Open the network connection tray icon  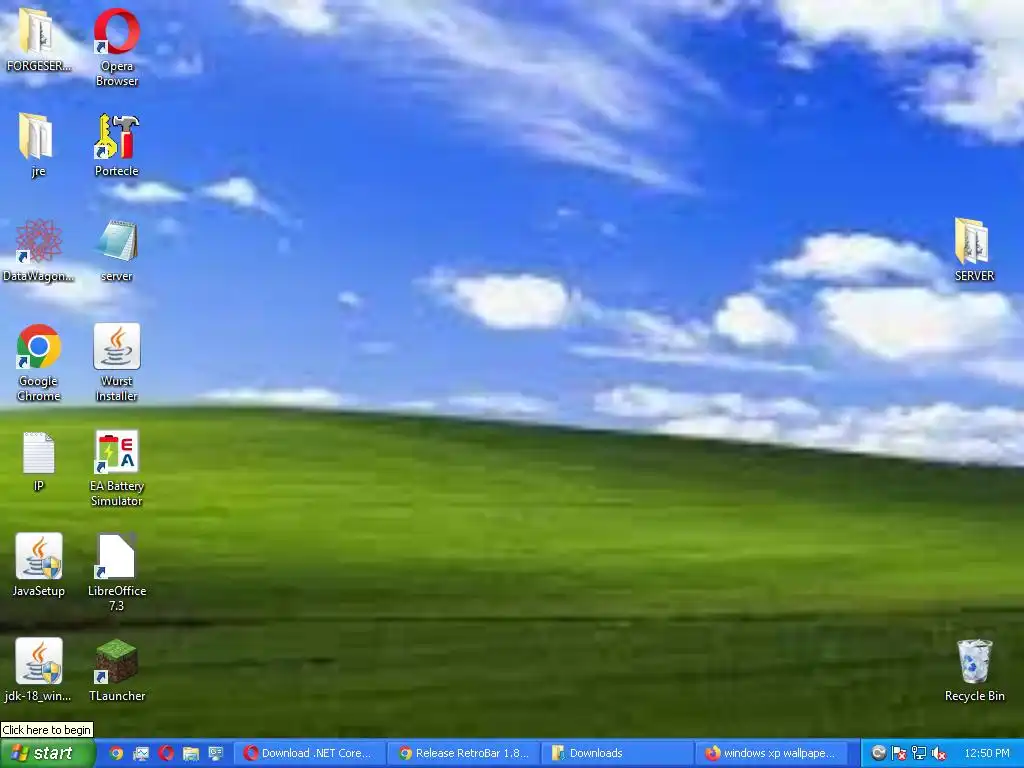[919, 754]
